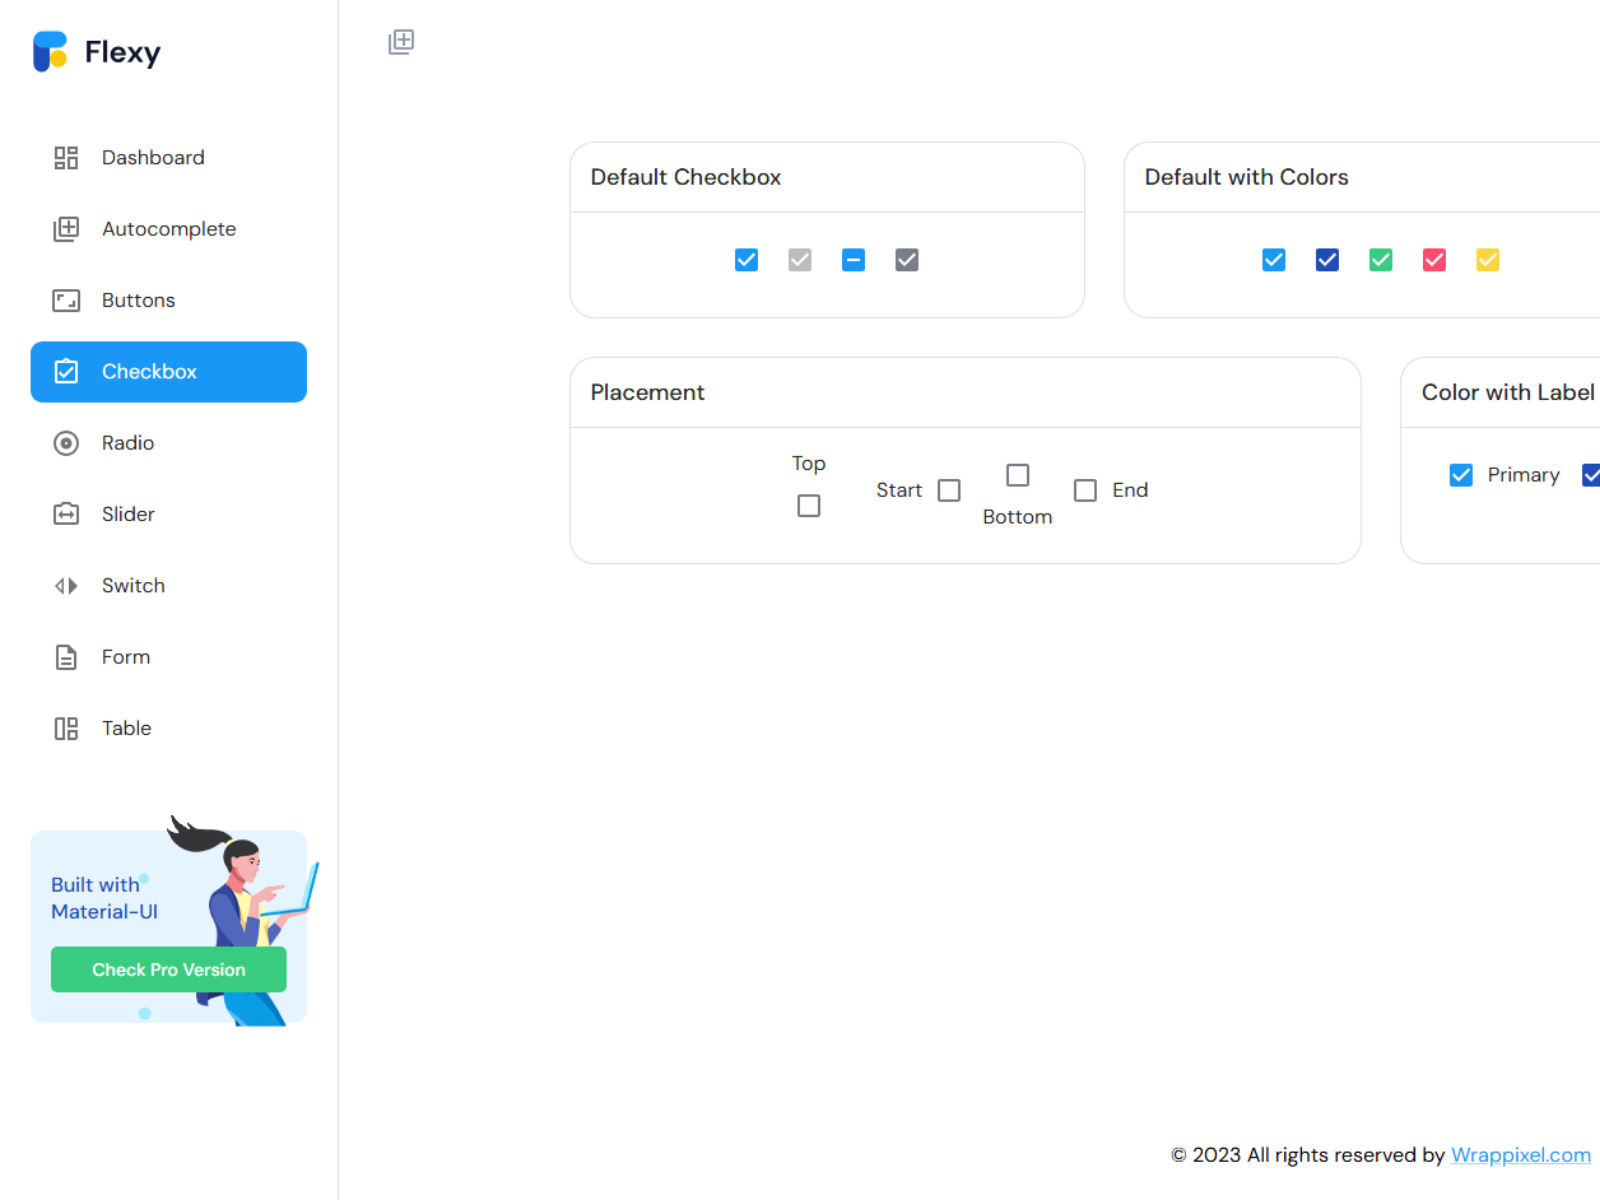Toggle the light blue color checkbox
Viewport: 1600px width, 1200px height.
pos(1274,260)
